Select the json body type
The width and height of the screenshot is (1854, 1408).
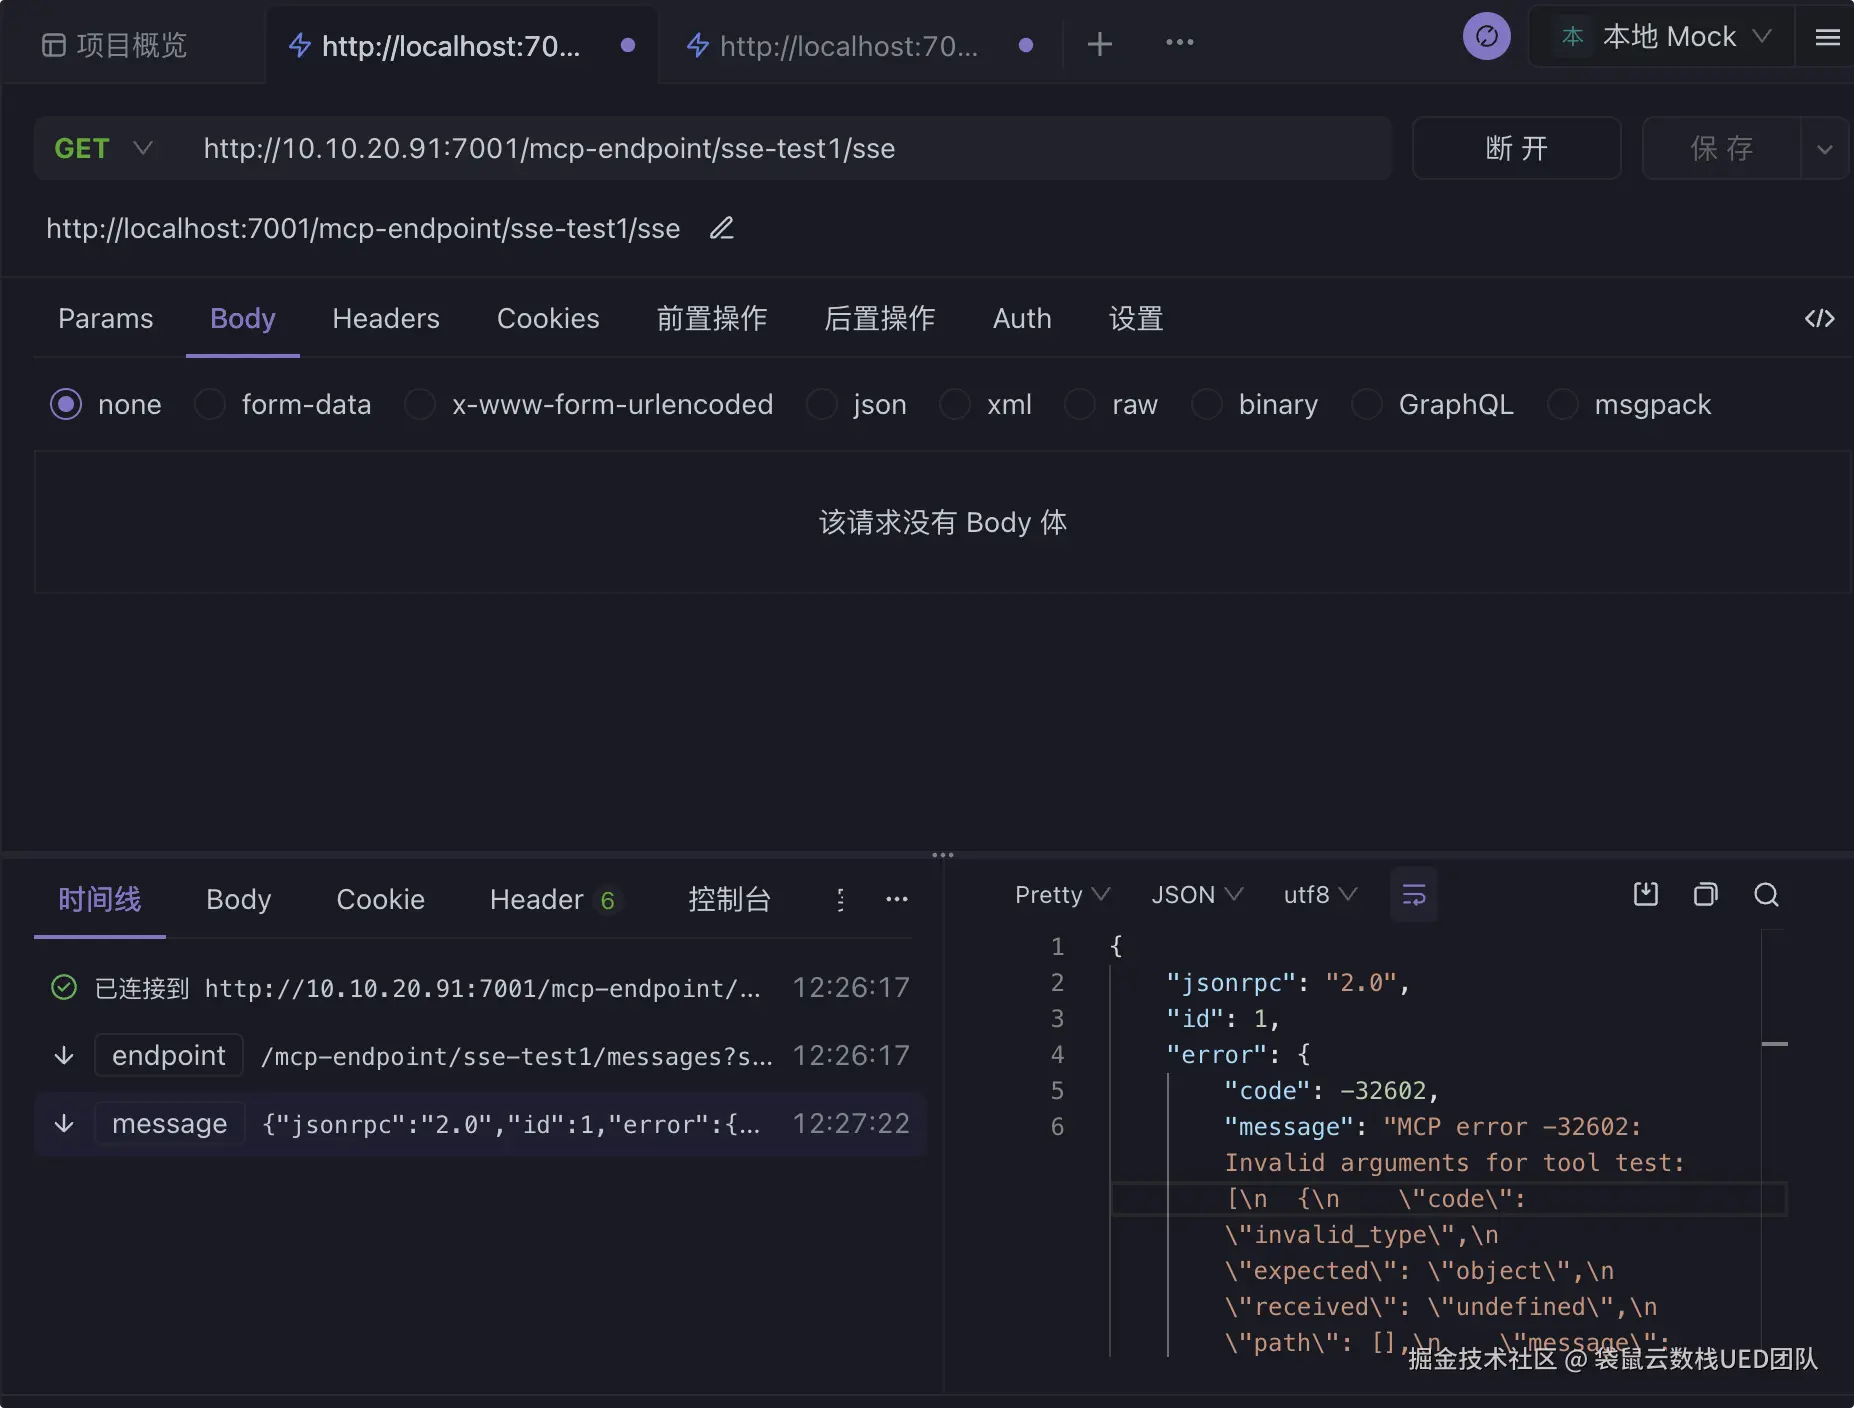[x=822, y=405]
